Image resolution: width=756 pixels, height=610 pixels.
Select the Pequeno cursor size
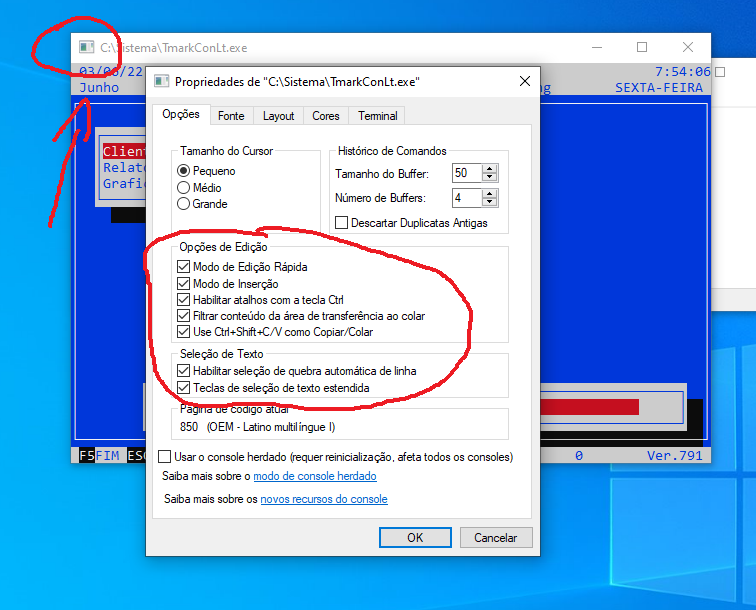coord(183,171)
